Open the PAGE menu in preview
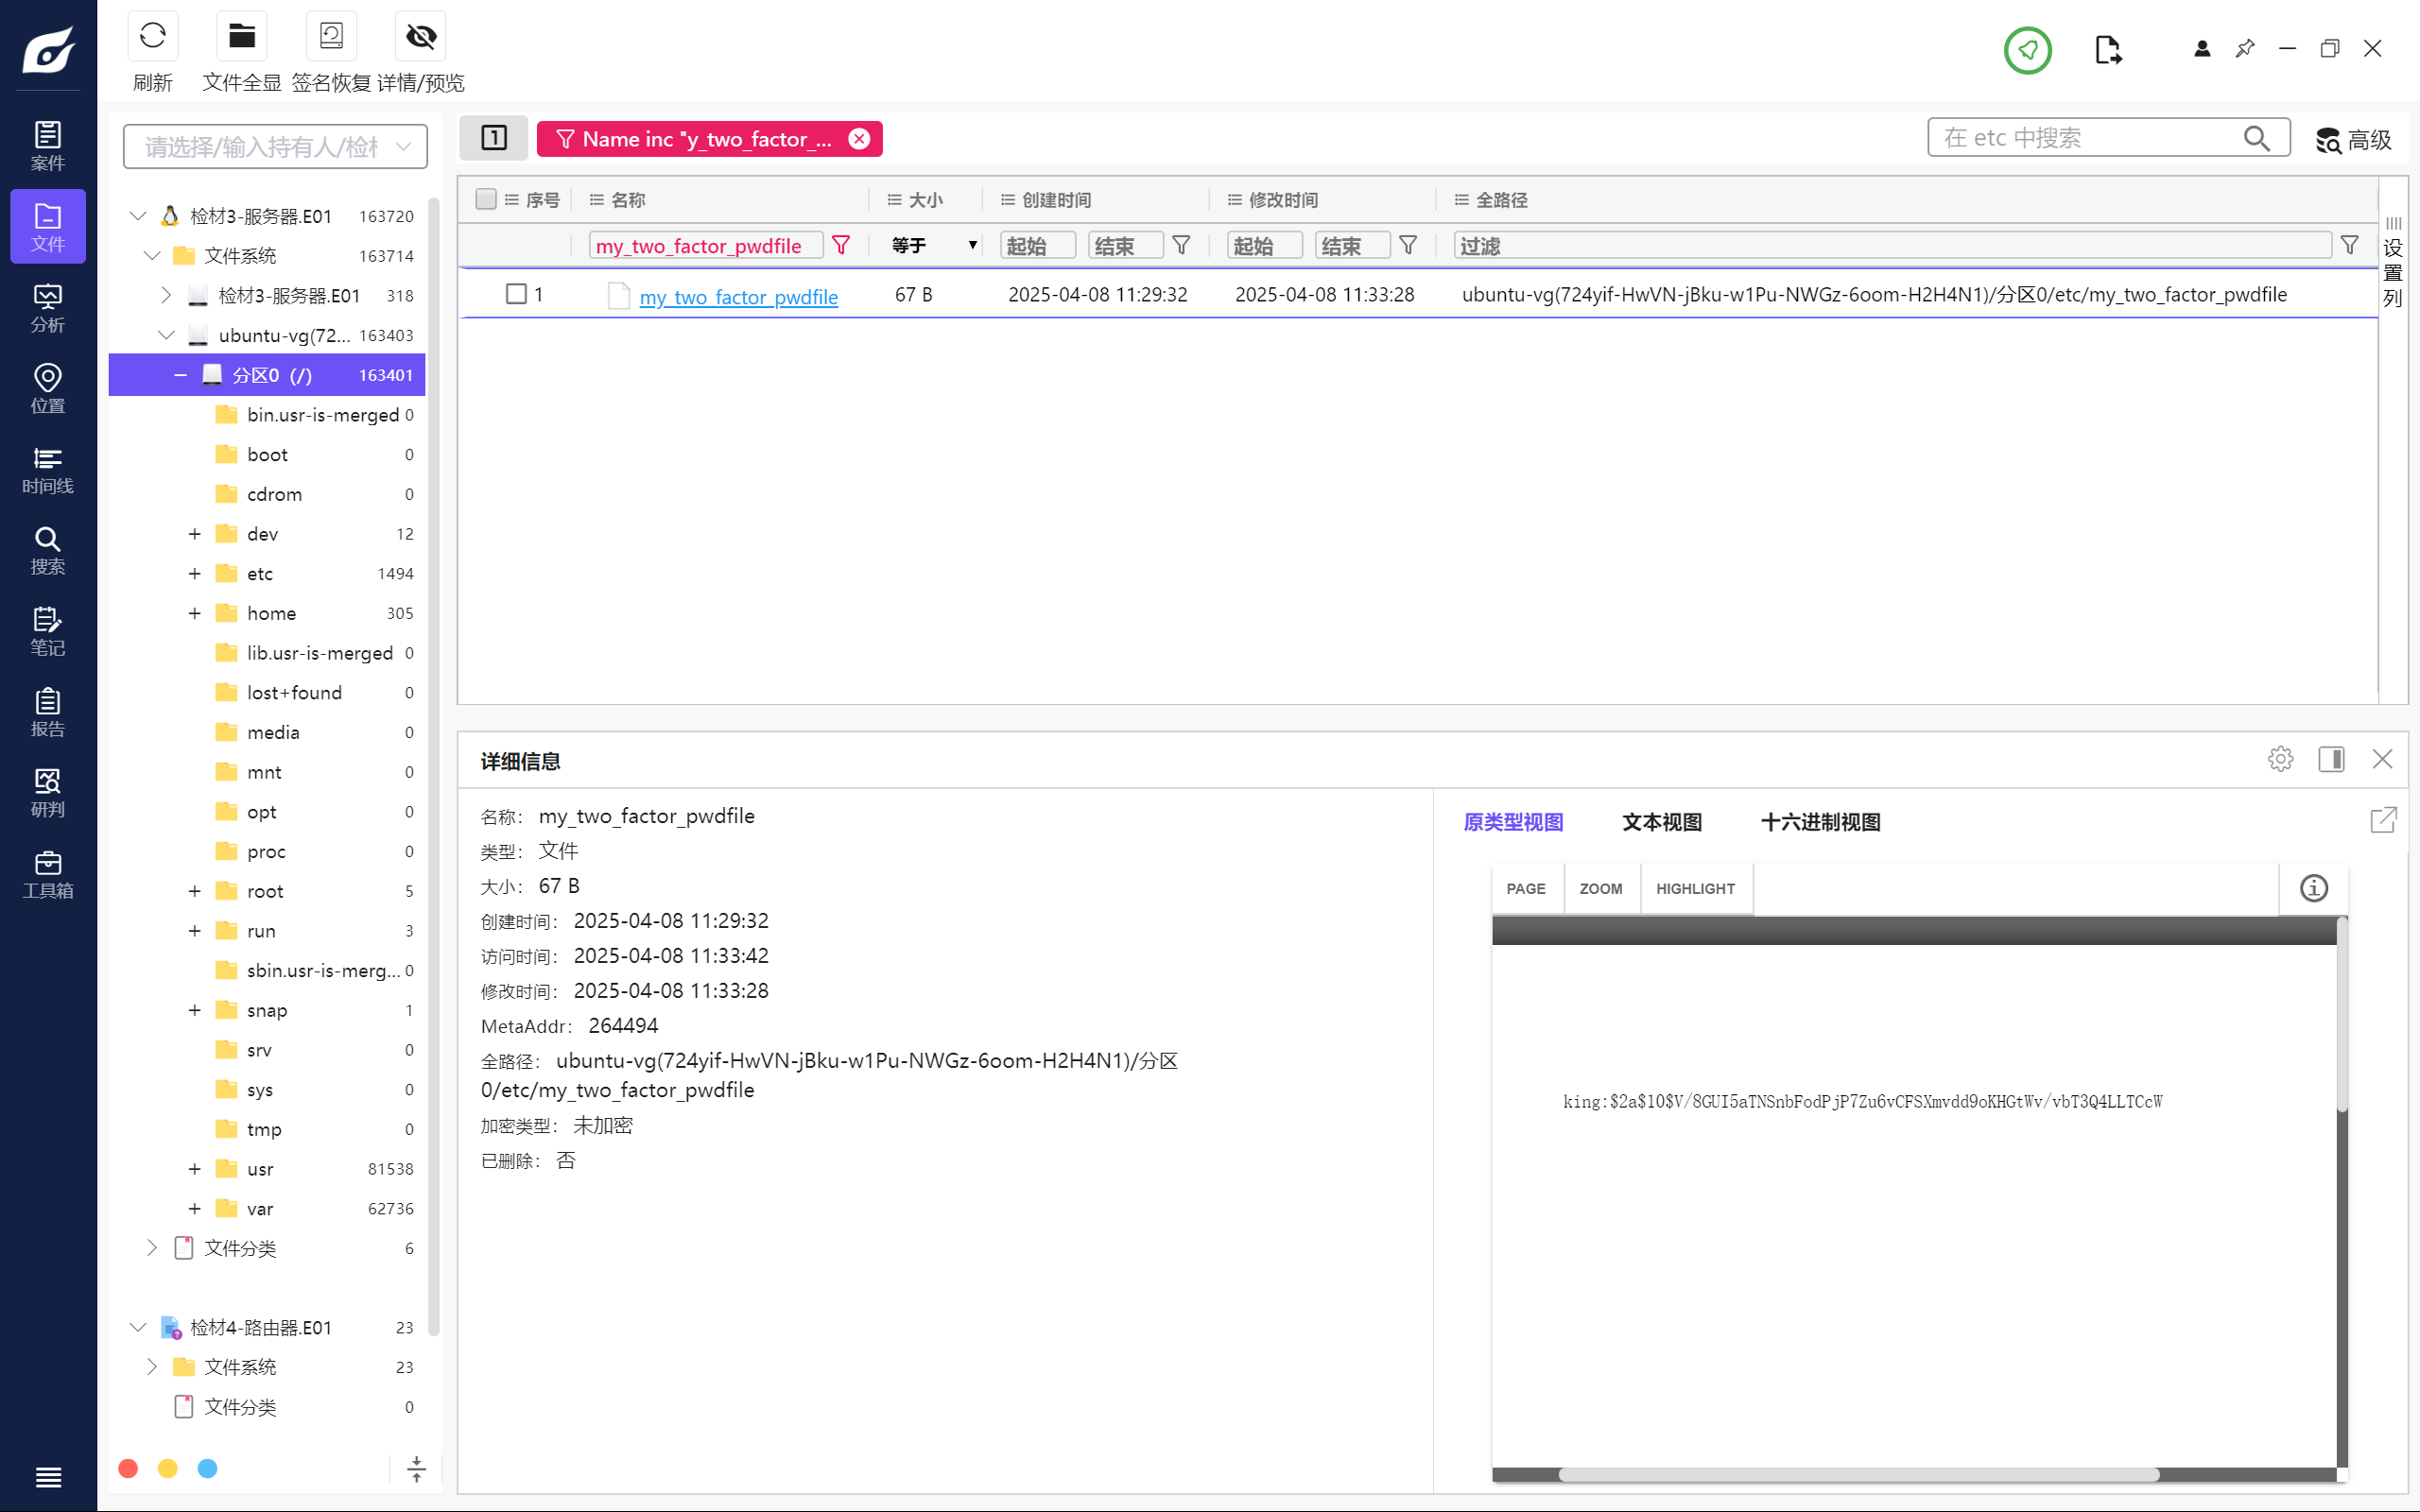2420x1512 pixels. pos(1526,888)
